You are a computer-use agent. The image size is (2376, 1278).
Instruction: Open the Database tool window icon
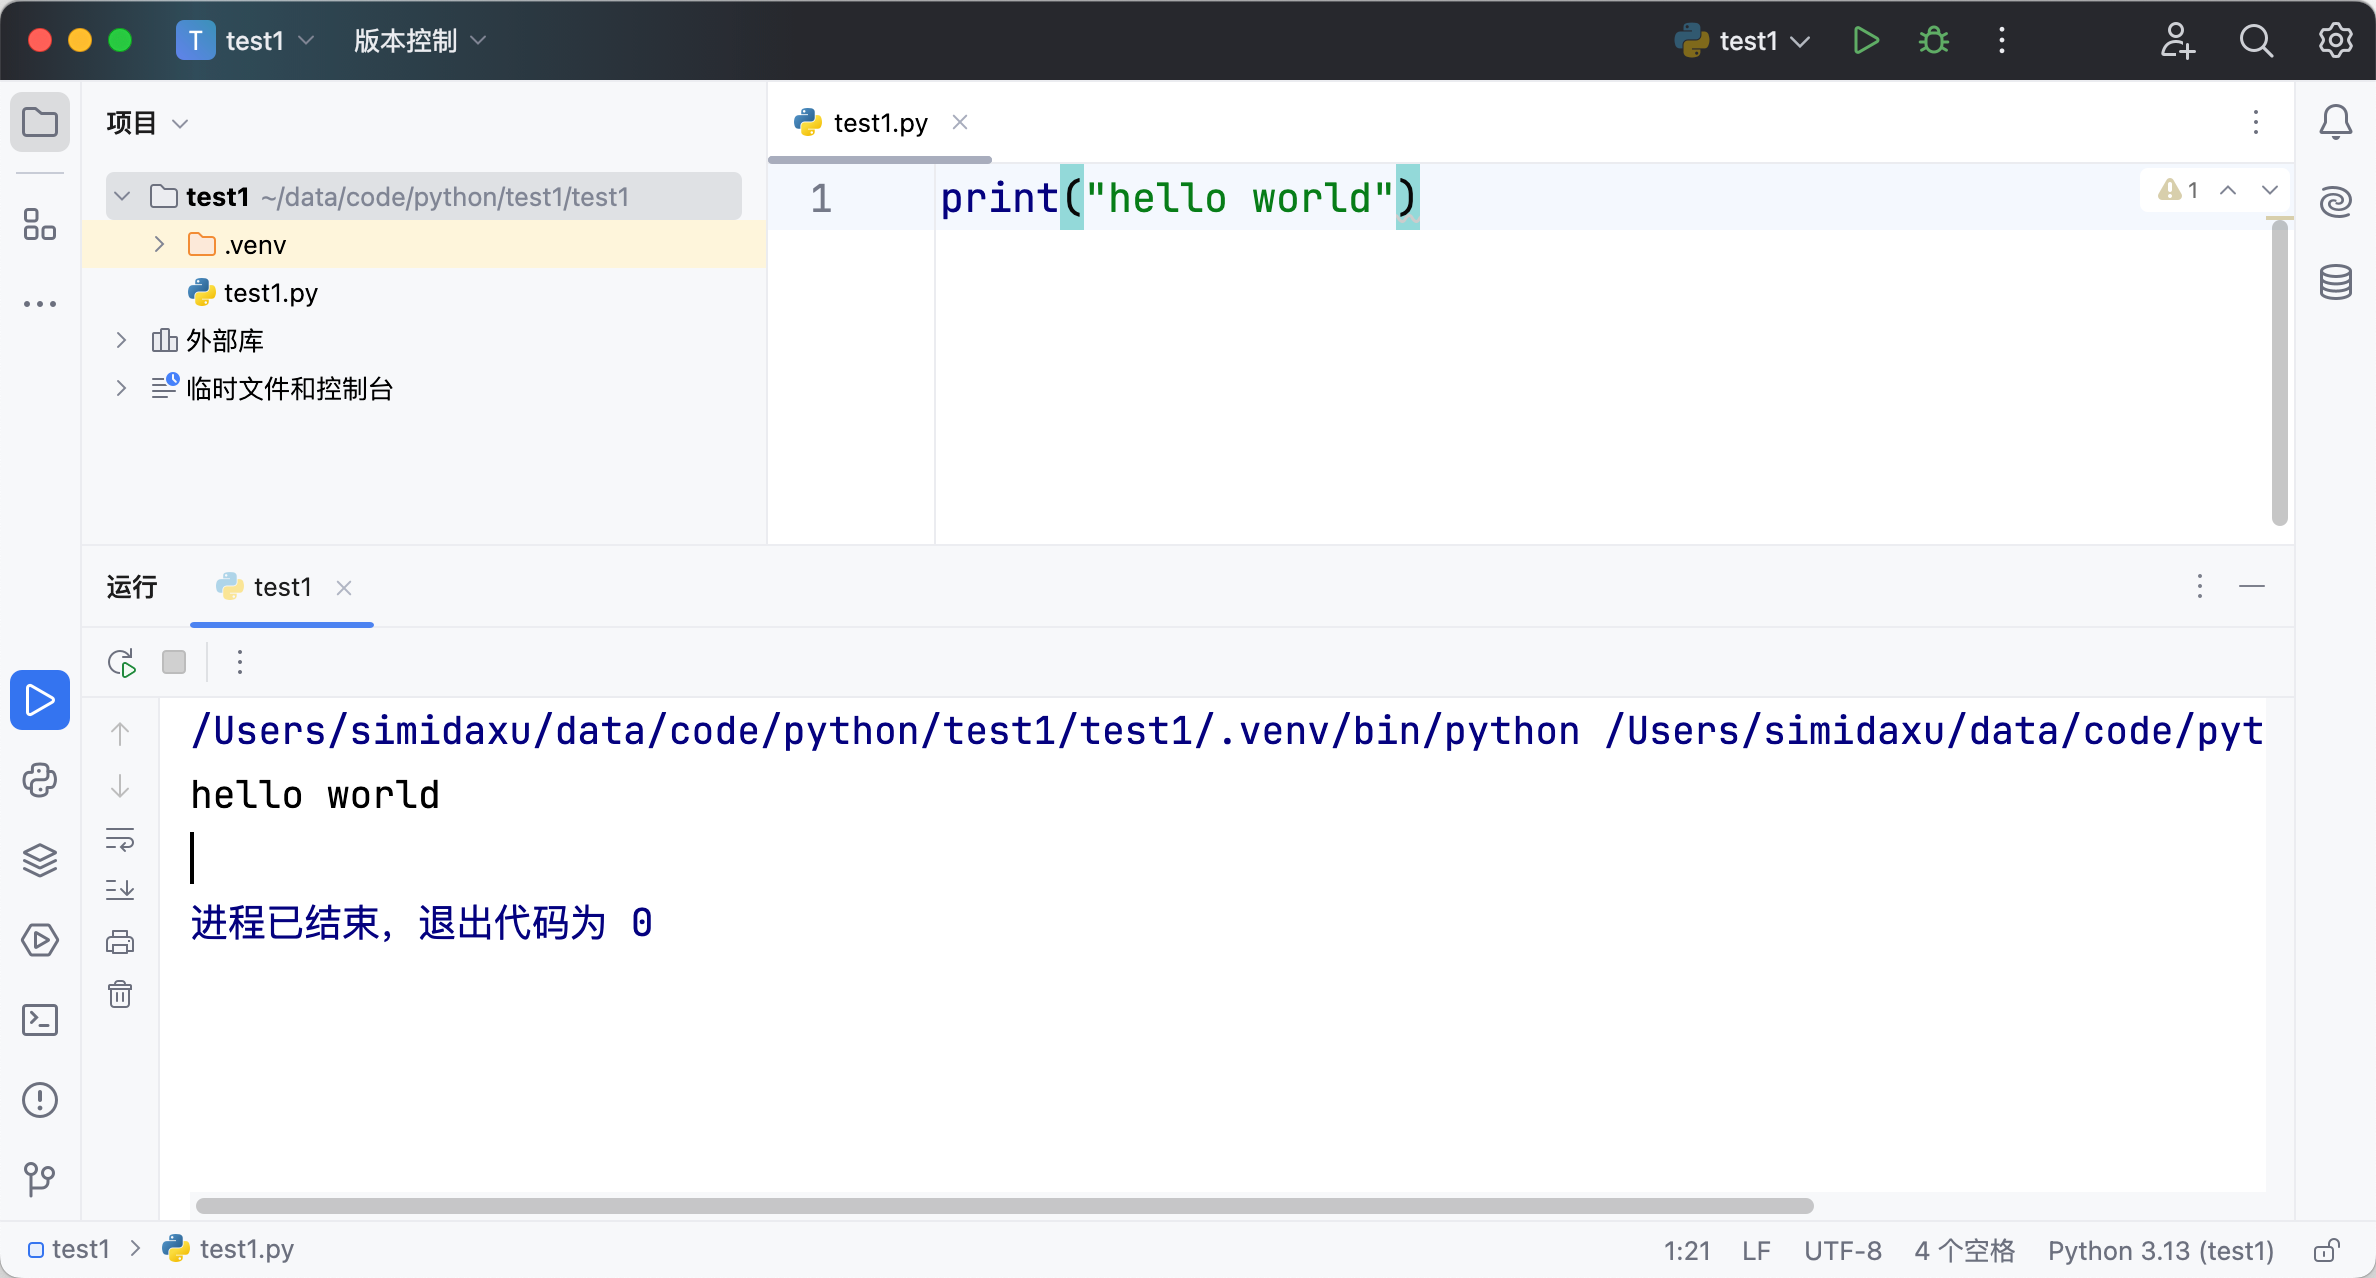(x=2336, y=282)
